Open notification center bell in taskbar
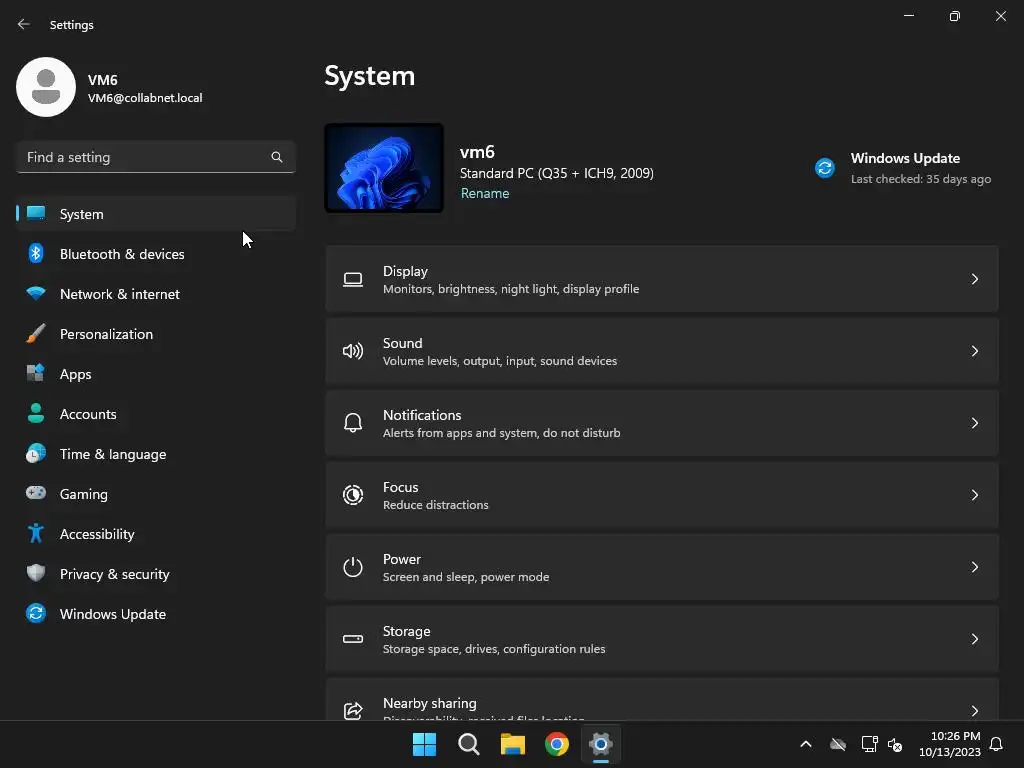1024x768 pixels. (x=996, y=744)
